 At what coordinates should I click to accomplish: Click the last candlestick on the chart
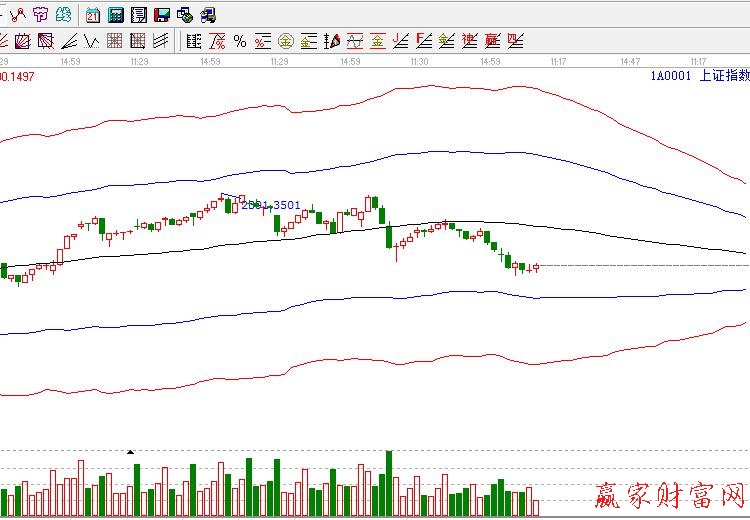pos(536,267)
